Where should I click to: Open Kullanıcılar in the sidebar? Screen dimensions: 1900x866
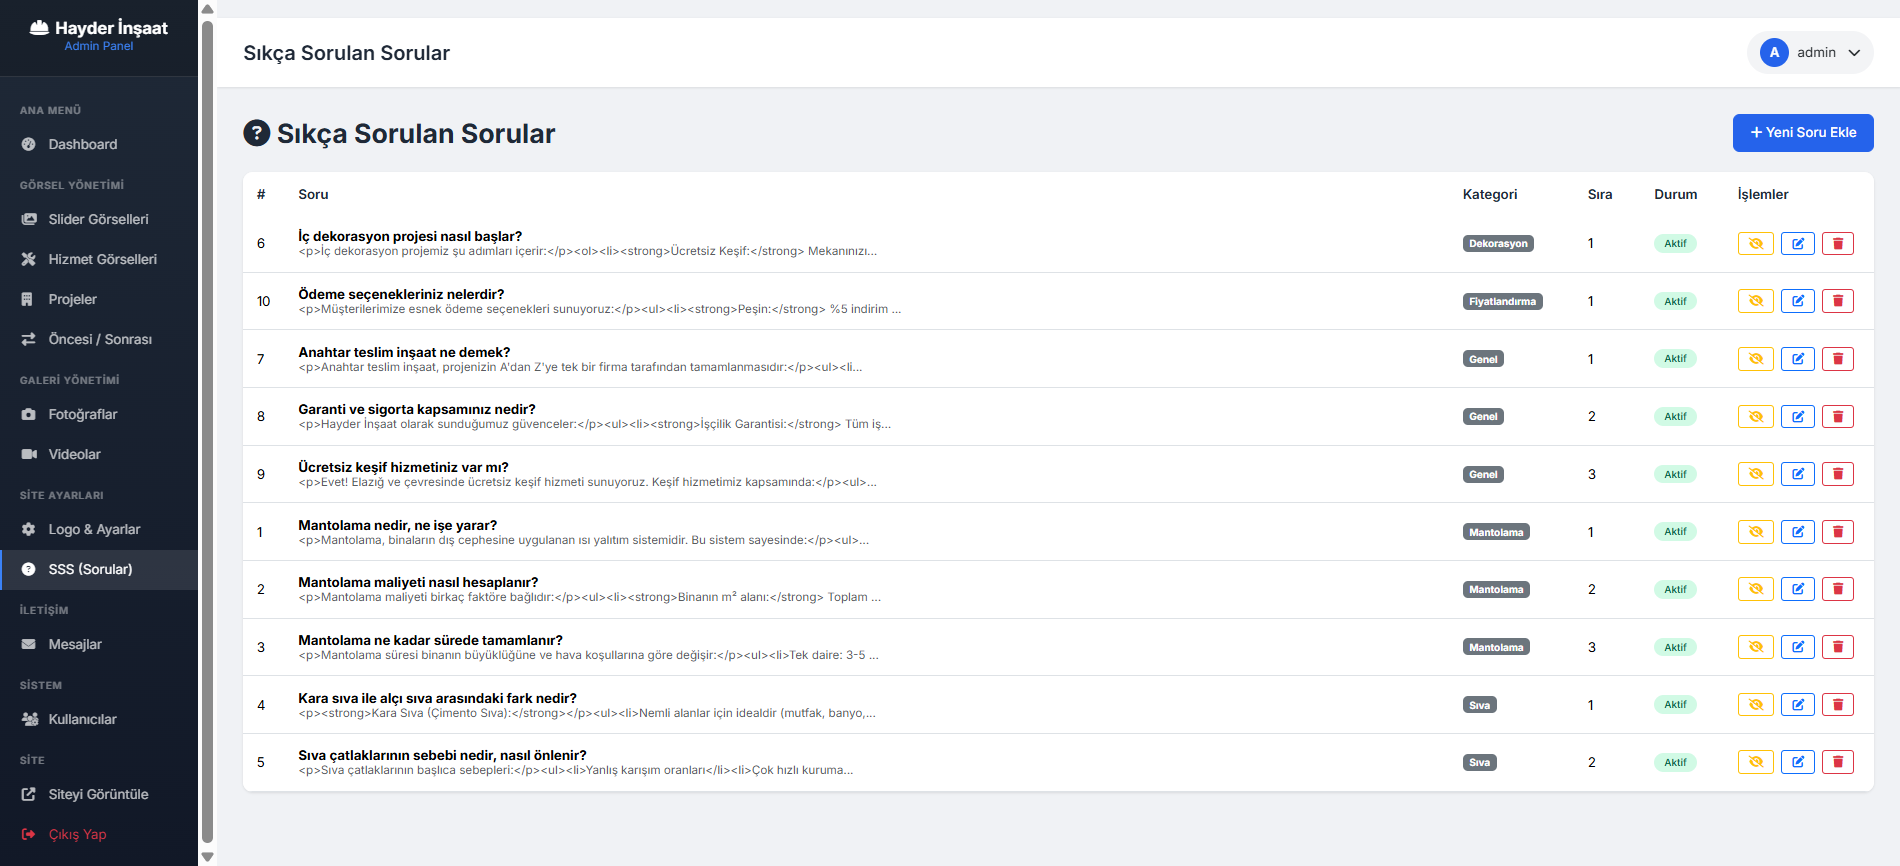click(99, 719)
